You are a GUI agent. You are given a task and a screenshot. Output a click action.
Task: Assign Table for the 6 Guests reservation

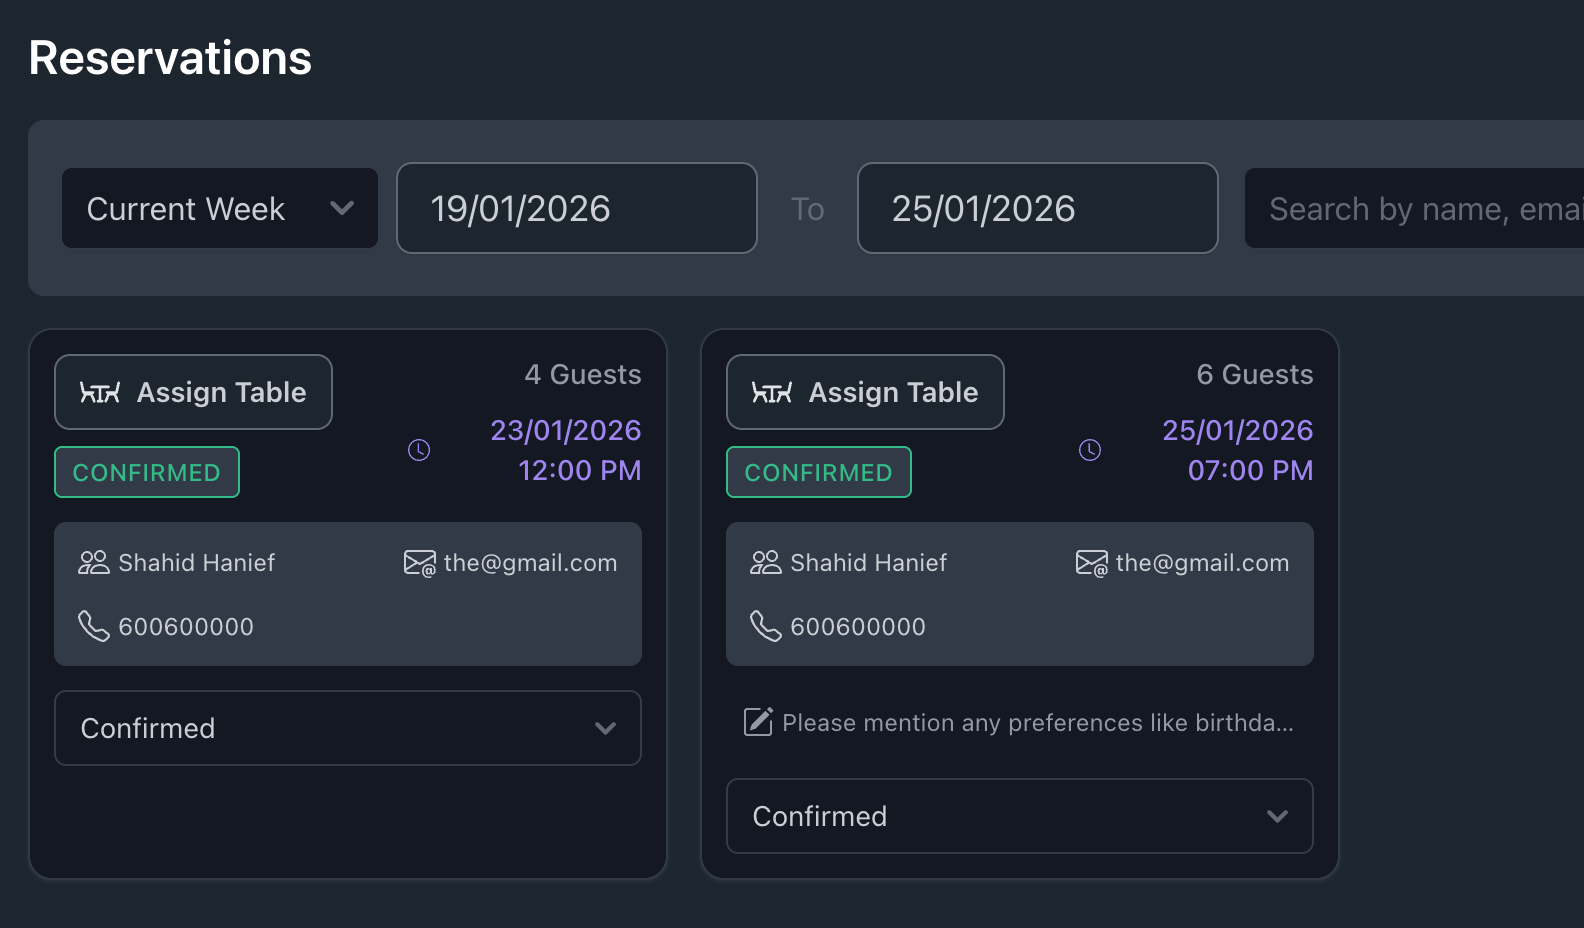pyautogui.click(x=865, y=392)
